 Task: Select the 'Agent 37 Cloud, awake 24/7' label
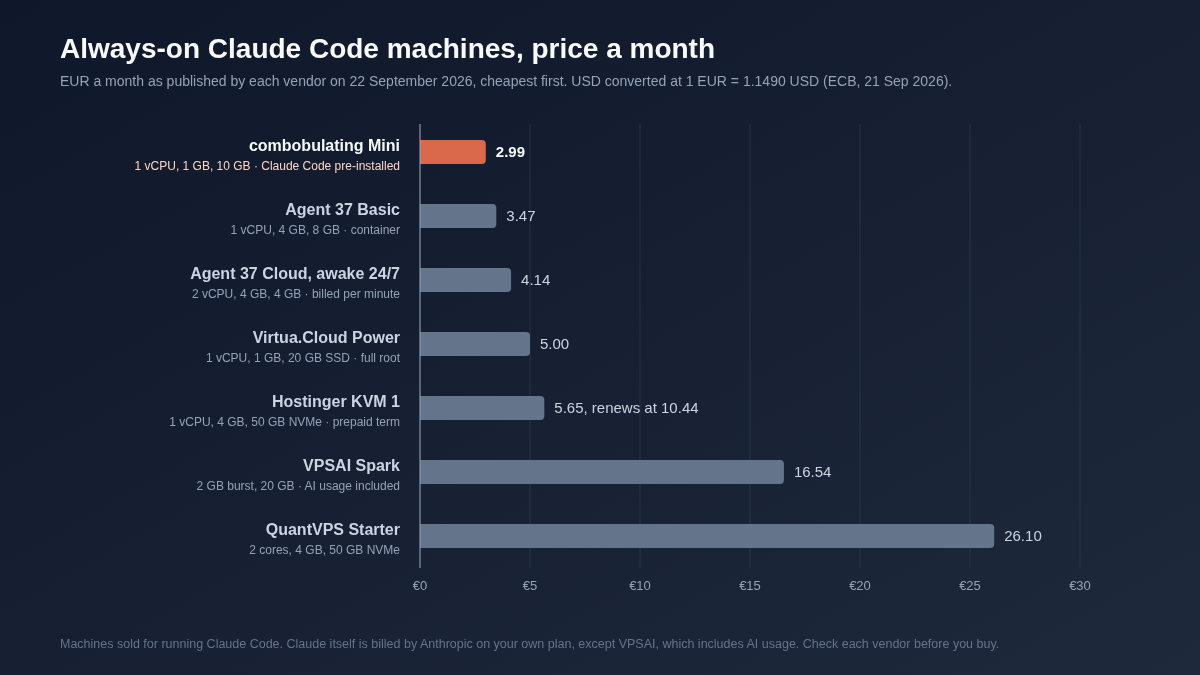(x=295, y=274)
